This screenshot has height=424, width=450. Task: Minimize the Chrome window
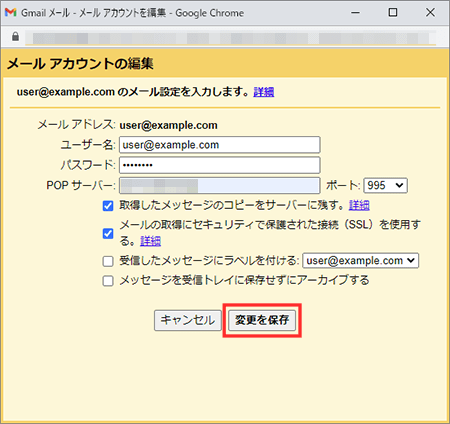click(x=356, y=13)
